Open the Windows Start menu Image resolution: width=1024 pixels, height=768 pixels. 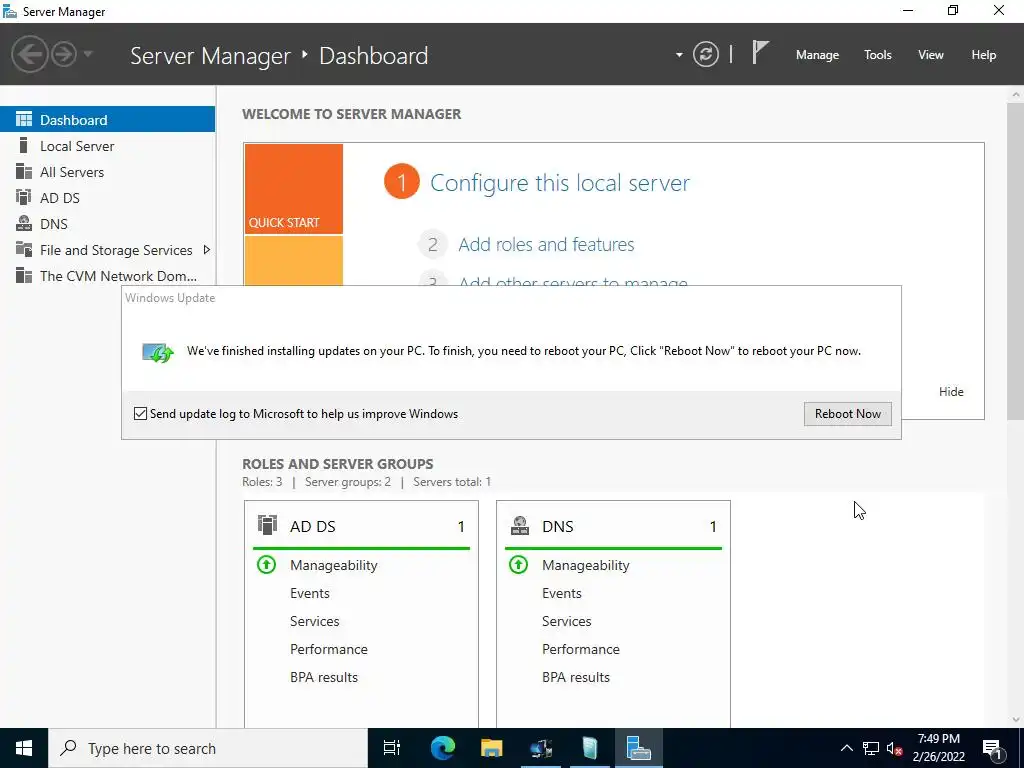click(24, 748)
